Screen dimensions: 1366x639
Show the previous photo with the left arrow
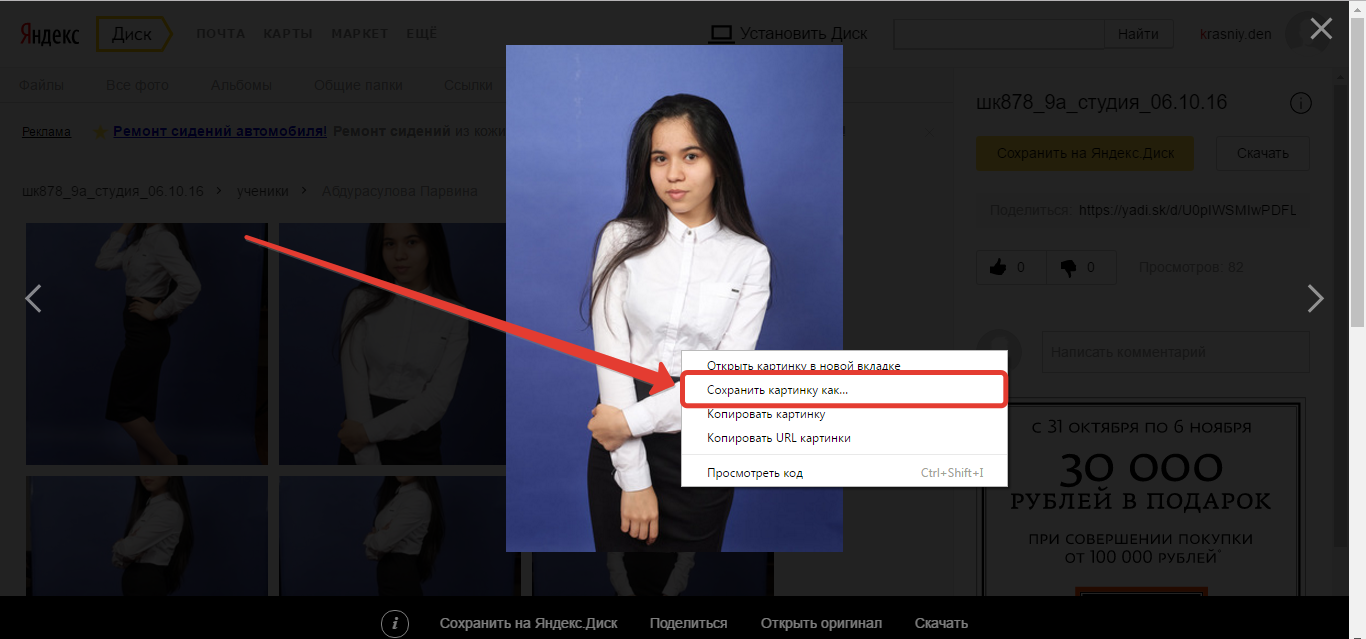coord(34,298)
